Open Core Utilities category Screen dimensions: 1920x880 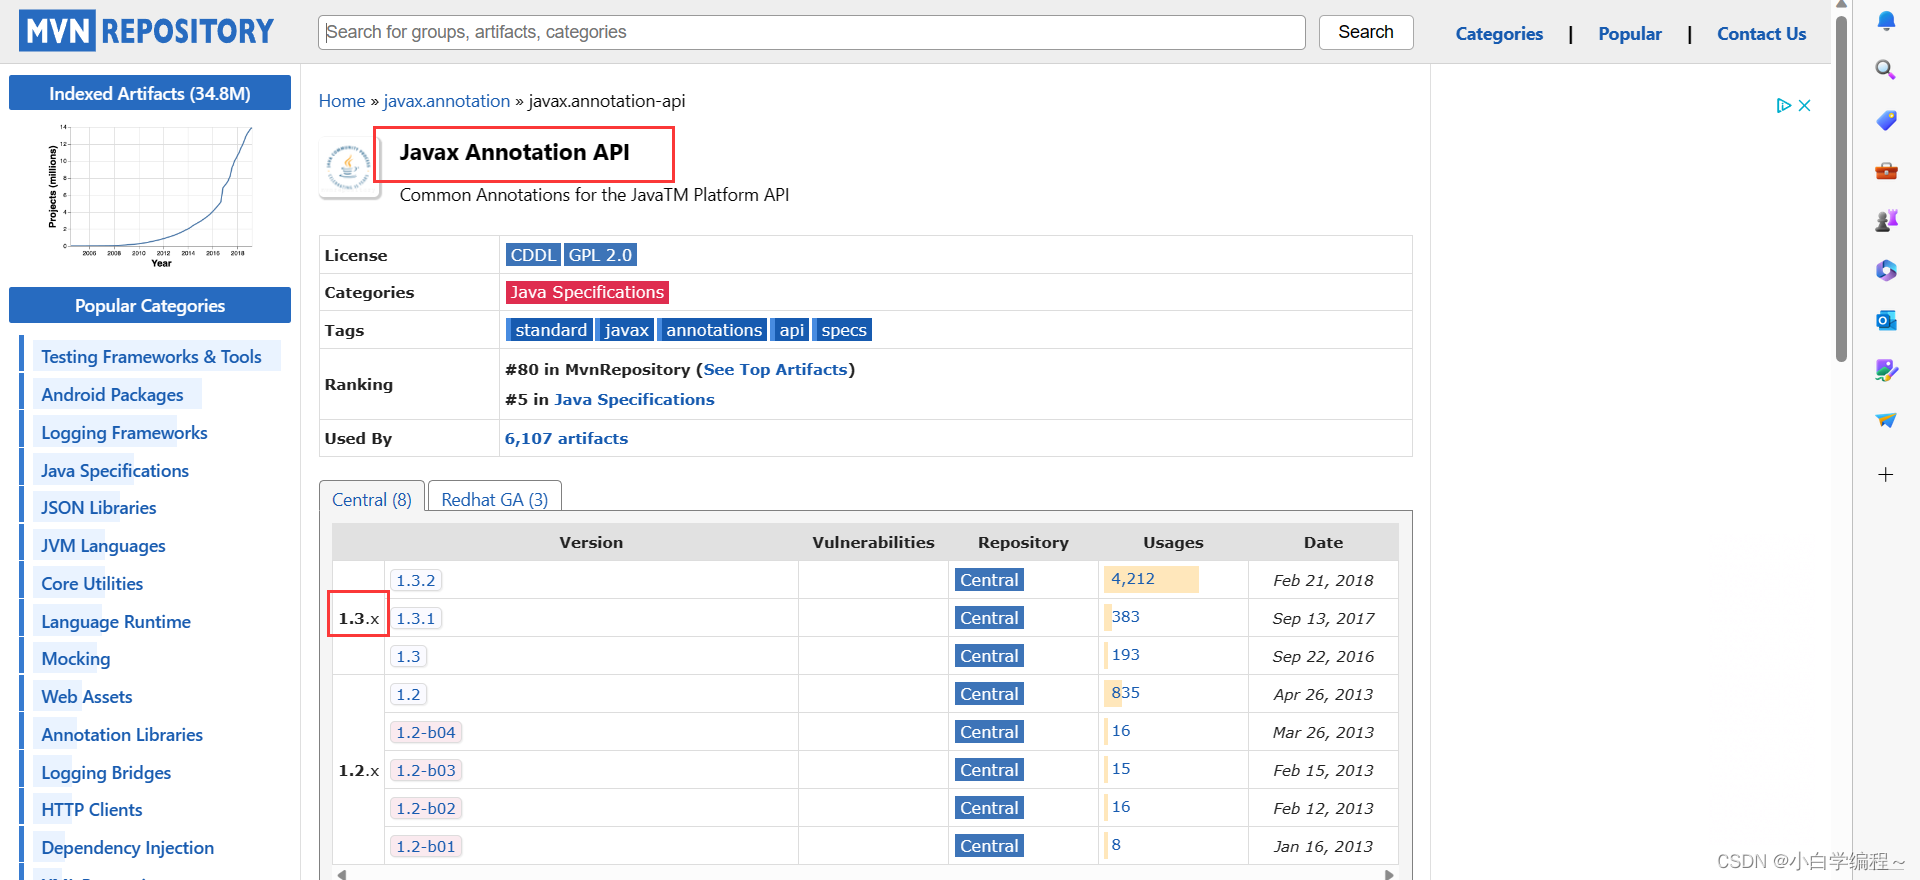pos(92,584)
